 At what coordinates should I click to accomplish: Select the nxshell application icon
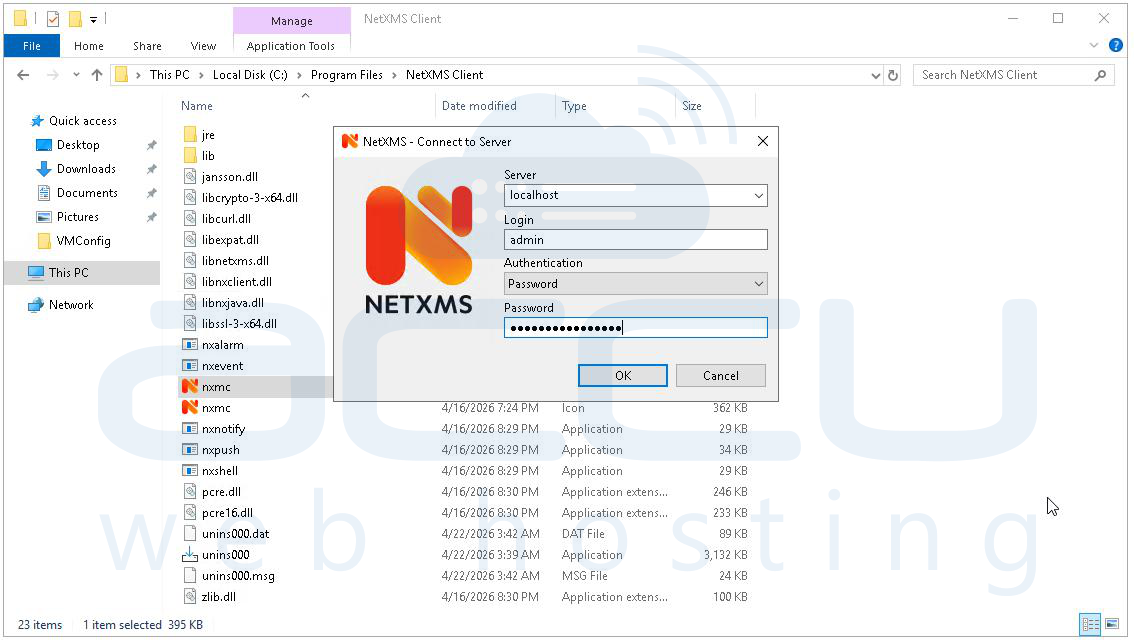pos(189,471)
